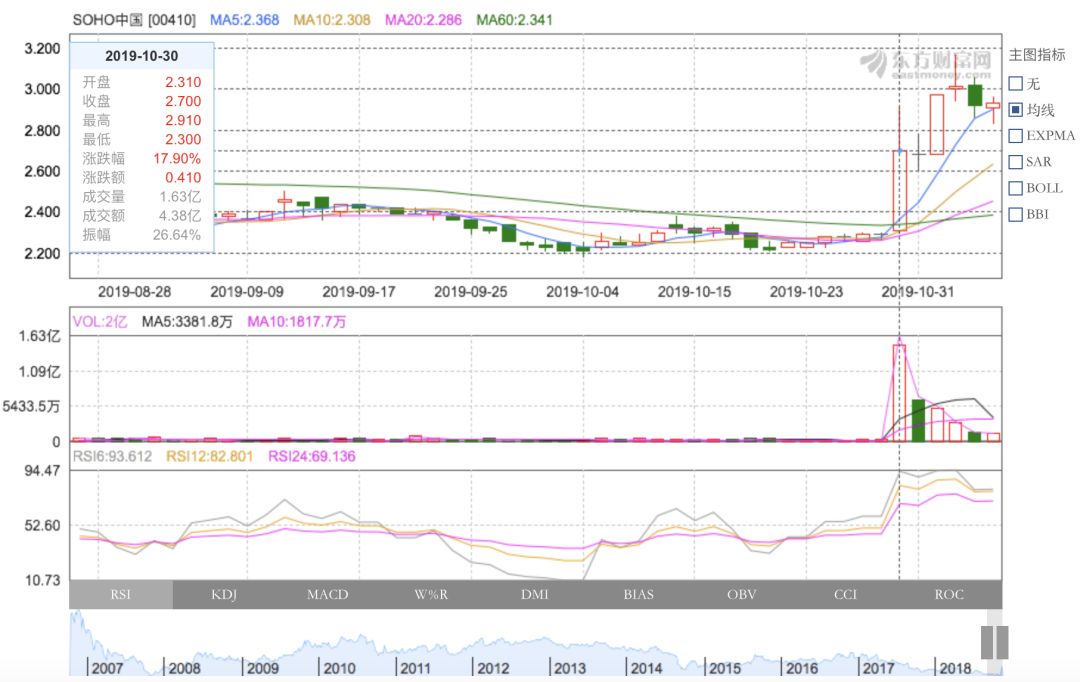Click the 2019-10-30 tooltip date header
This screenshot has height=682, width=1080.
tap(142, 56)
